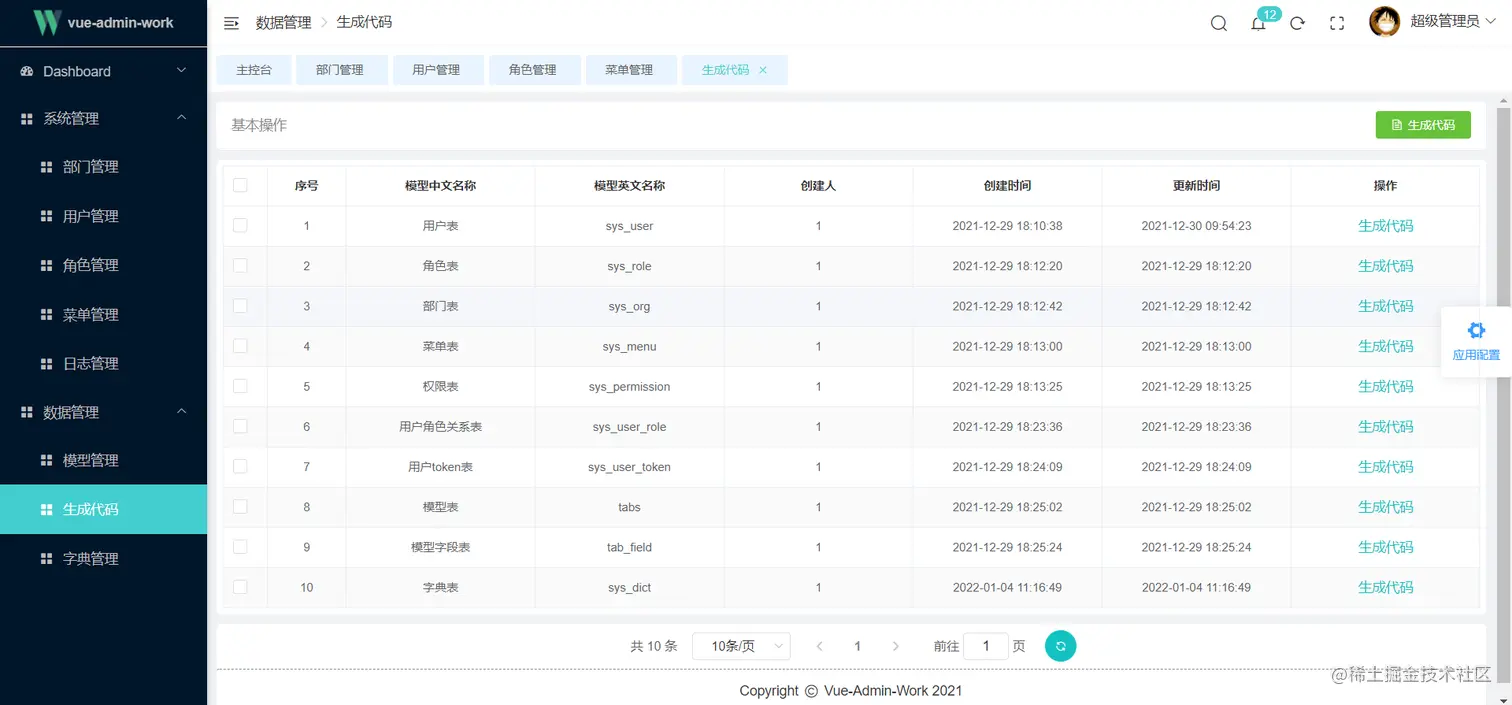The height and width of the screenshot is (705, 1512).
Task: Open the 10条/页 page size dropdown
Action: pos(741,646)
